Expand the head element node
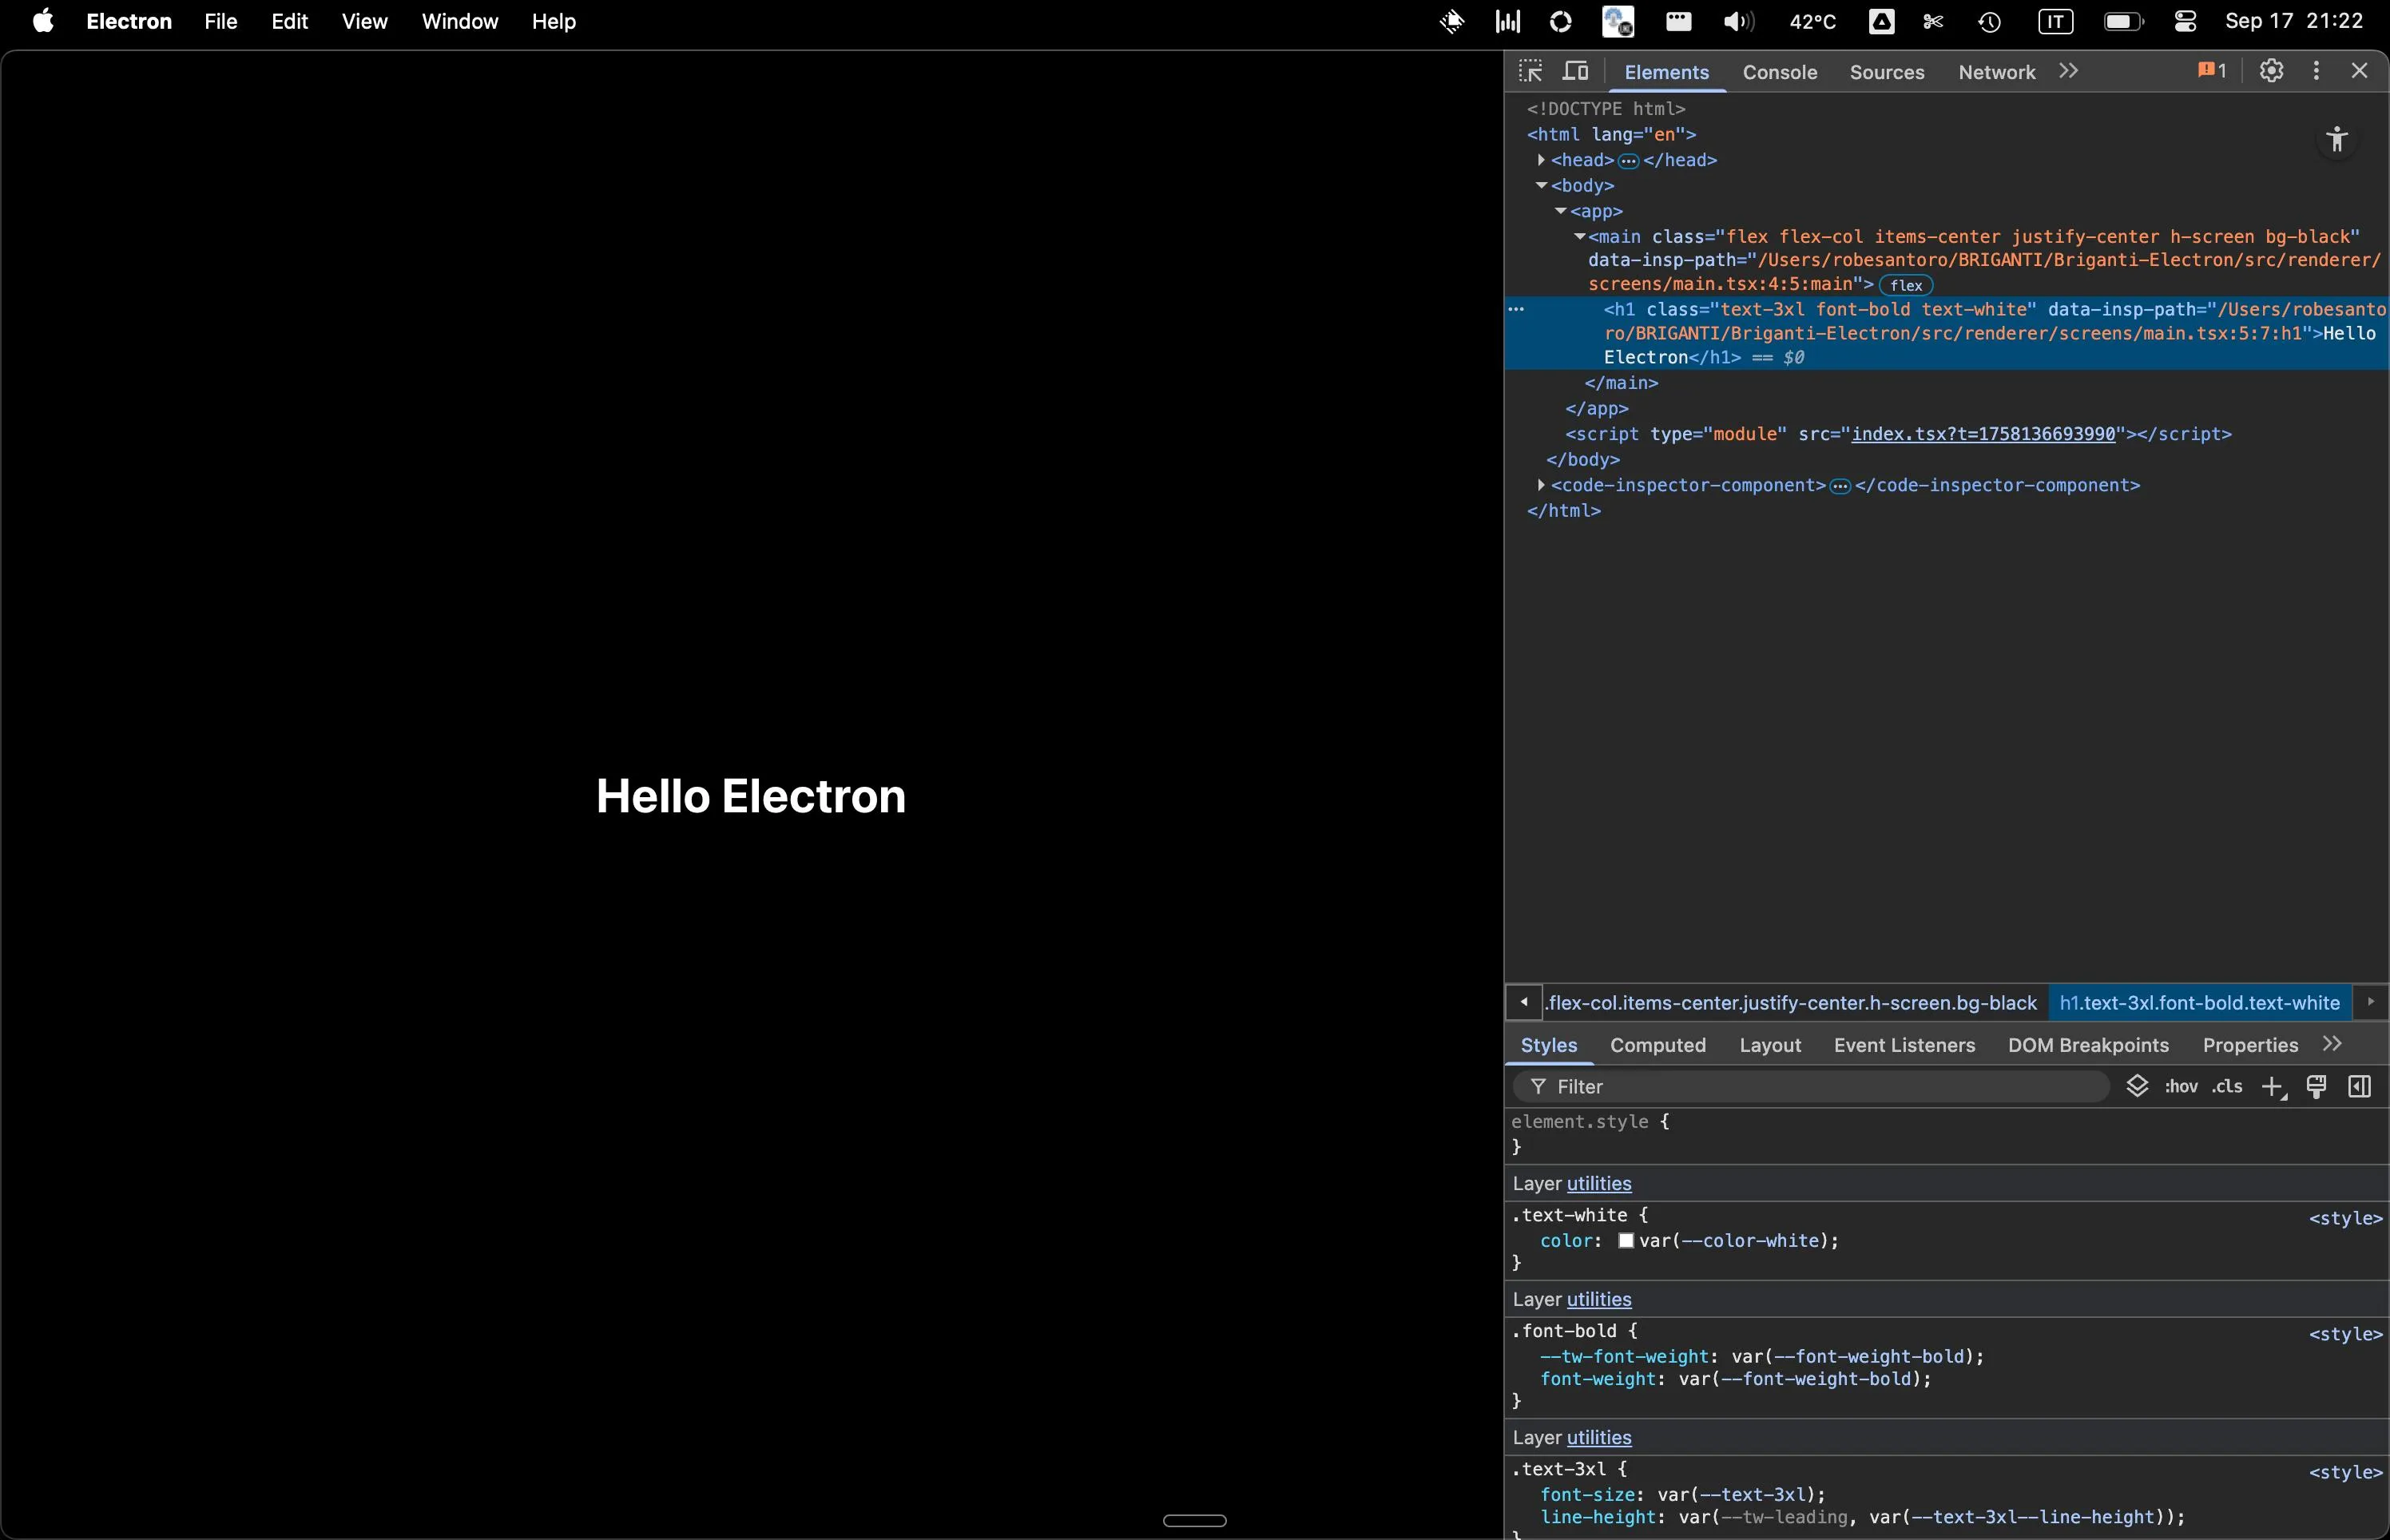 click(1541, 160)
